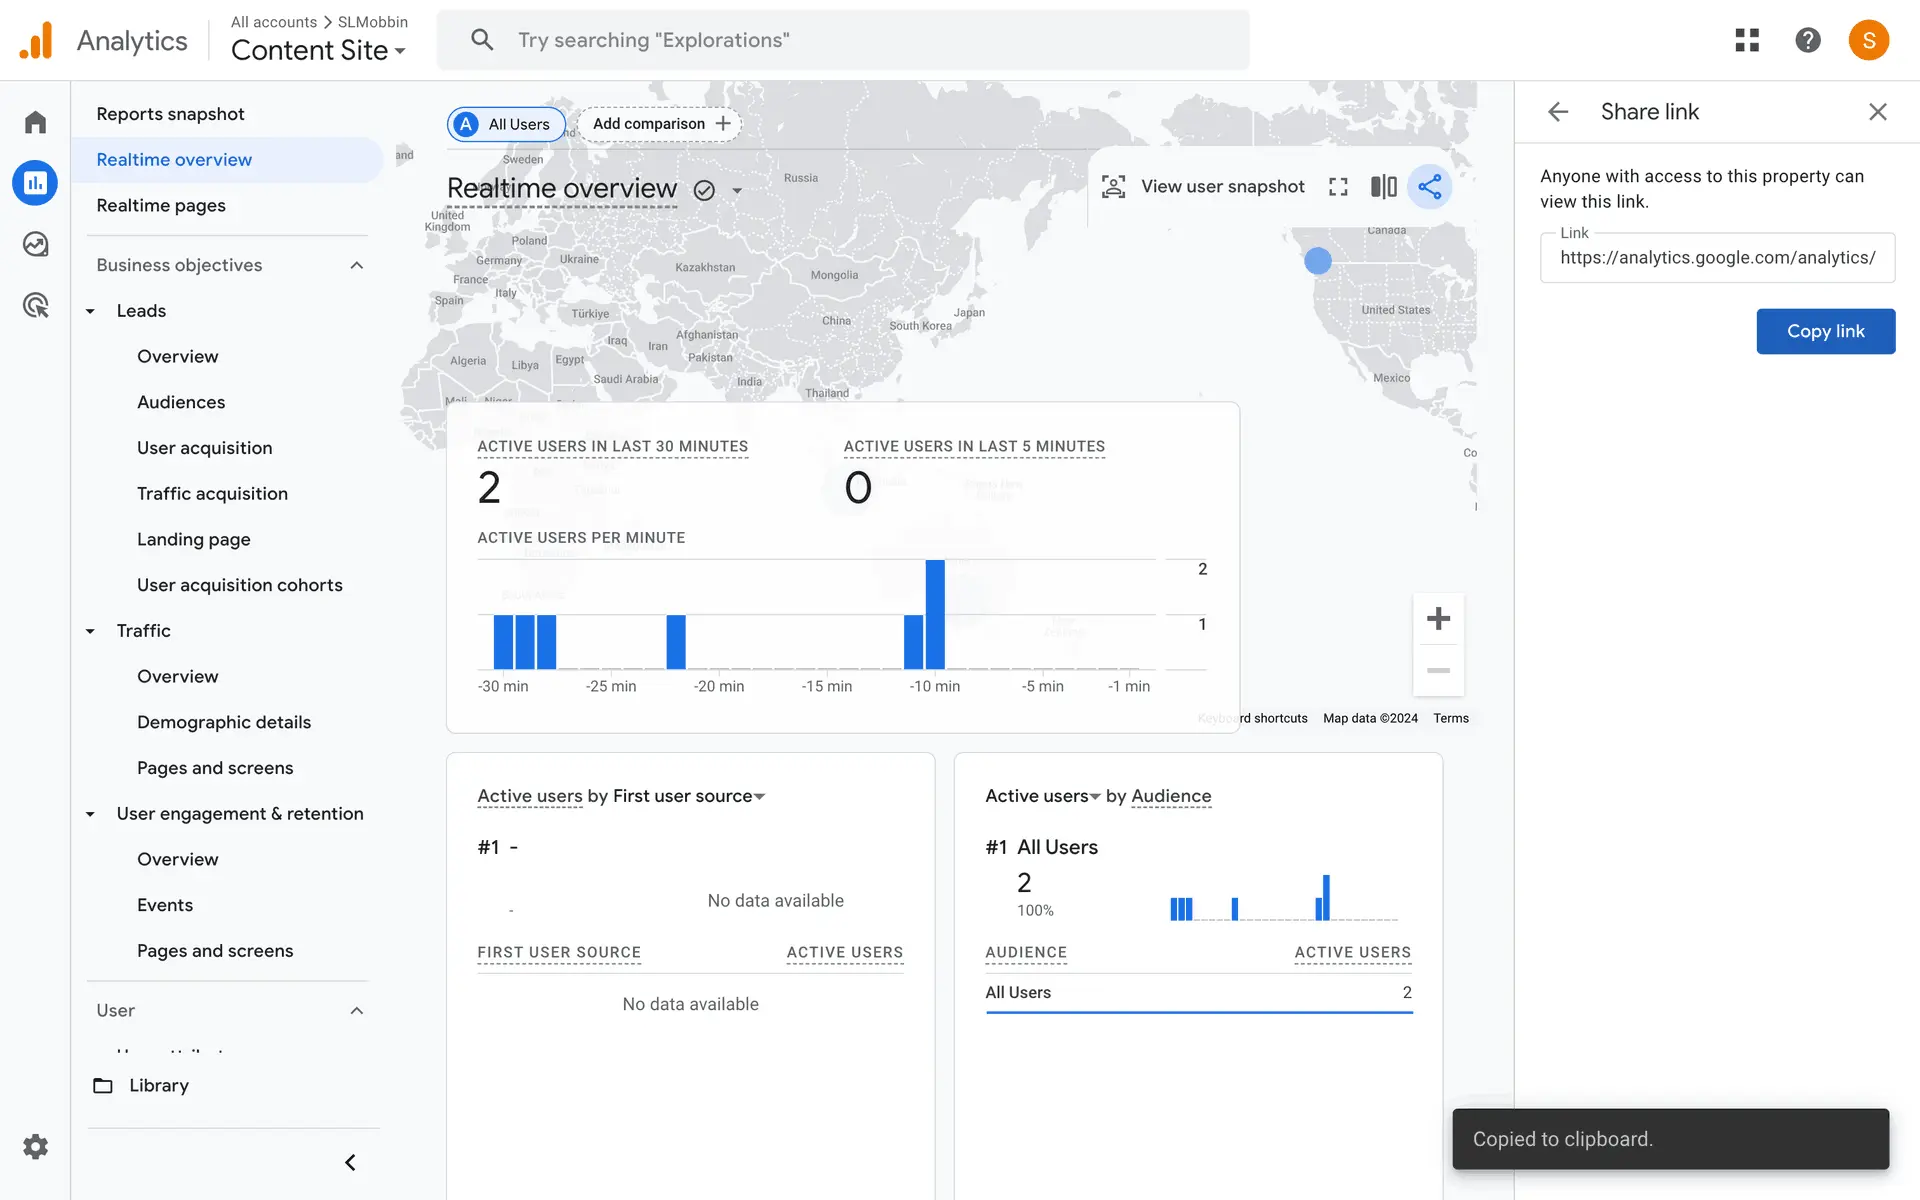The width and height of the screenshot is (1920, 1200).
Task: Open the Content Site property selector
Action: tap(318, 50)
